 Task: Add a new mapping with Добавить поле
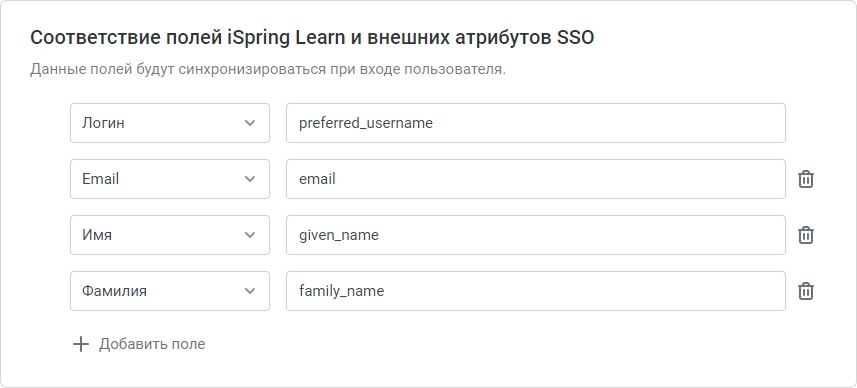click(x=152, y=344)
